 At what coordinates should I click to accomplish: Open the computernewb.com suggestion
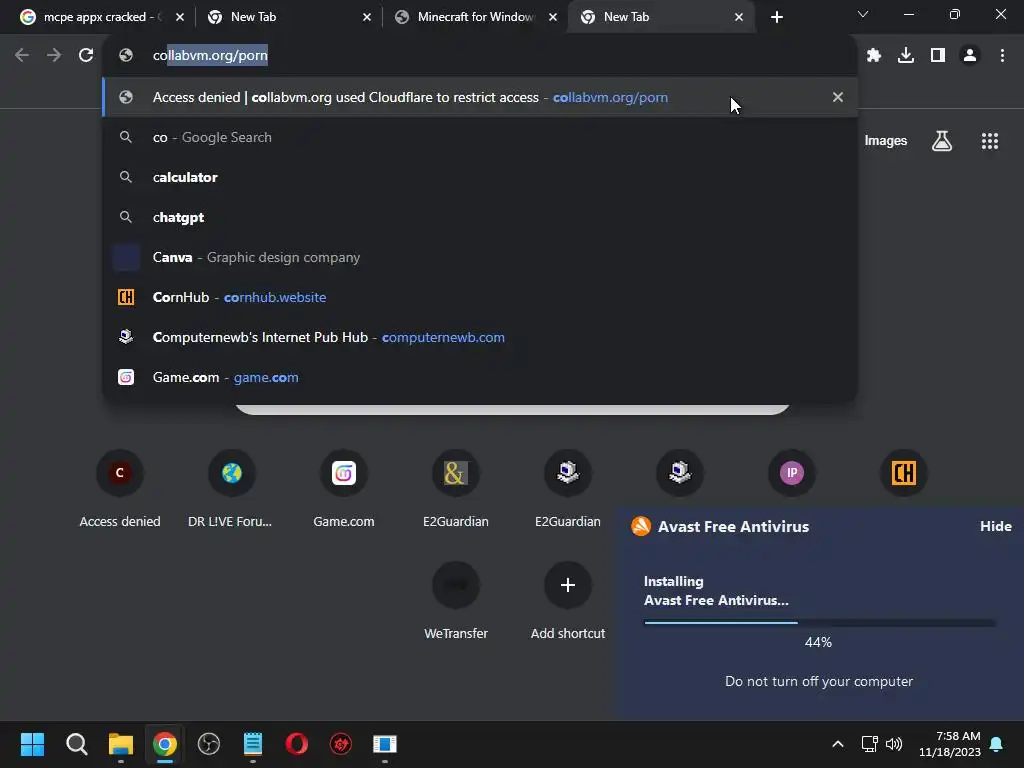point(480,337)
